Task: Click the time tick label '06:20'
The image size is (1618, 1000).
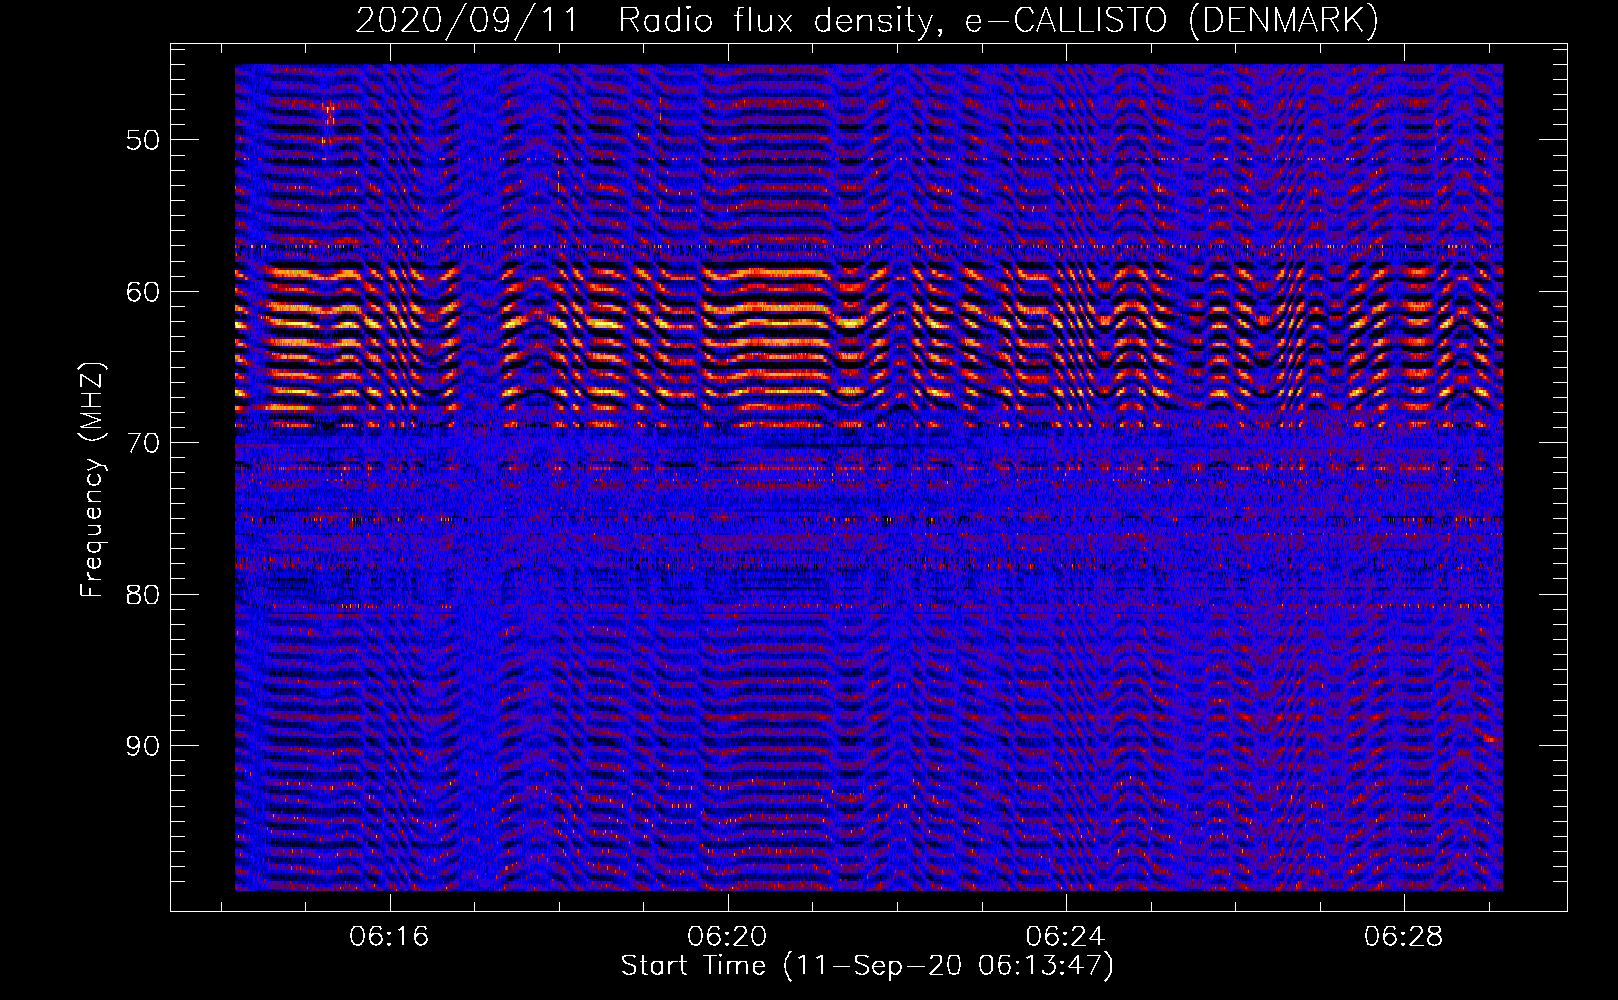Action: point(727,936)
